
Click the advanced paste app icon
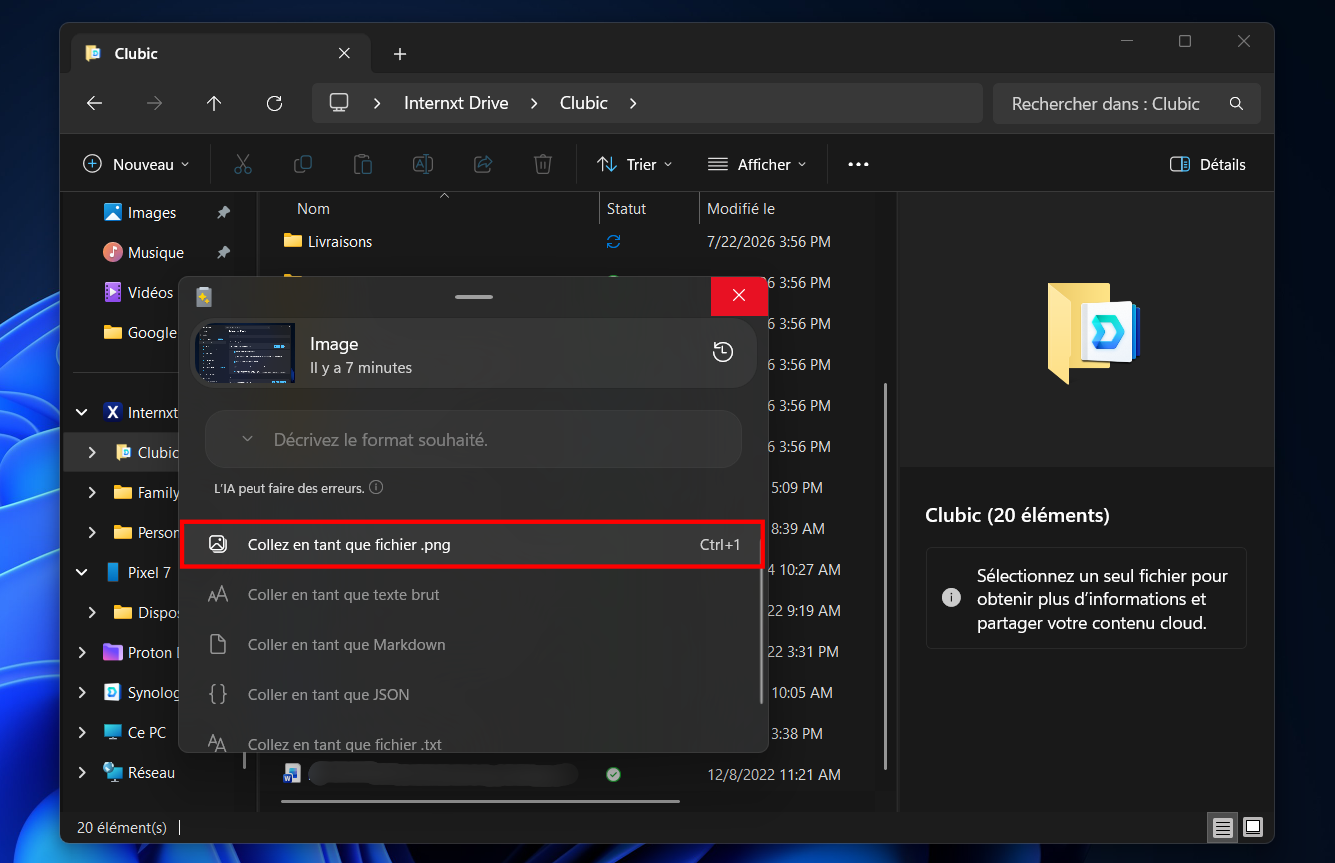(204, 296)
